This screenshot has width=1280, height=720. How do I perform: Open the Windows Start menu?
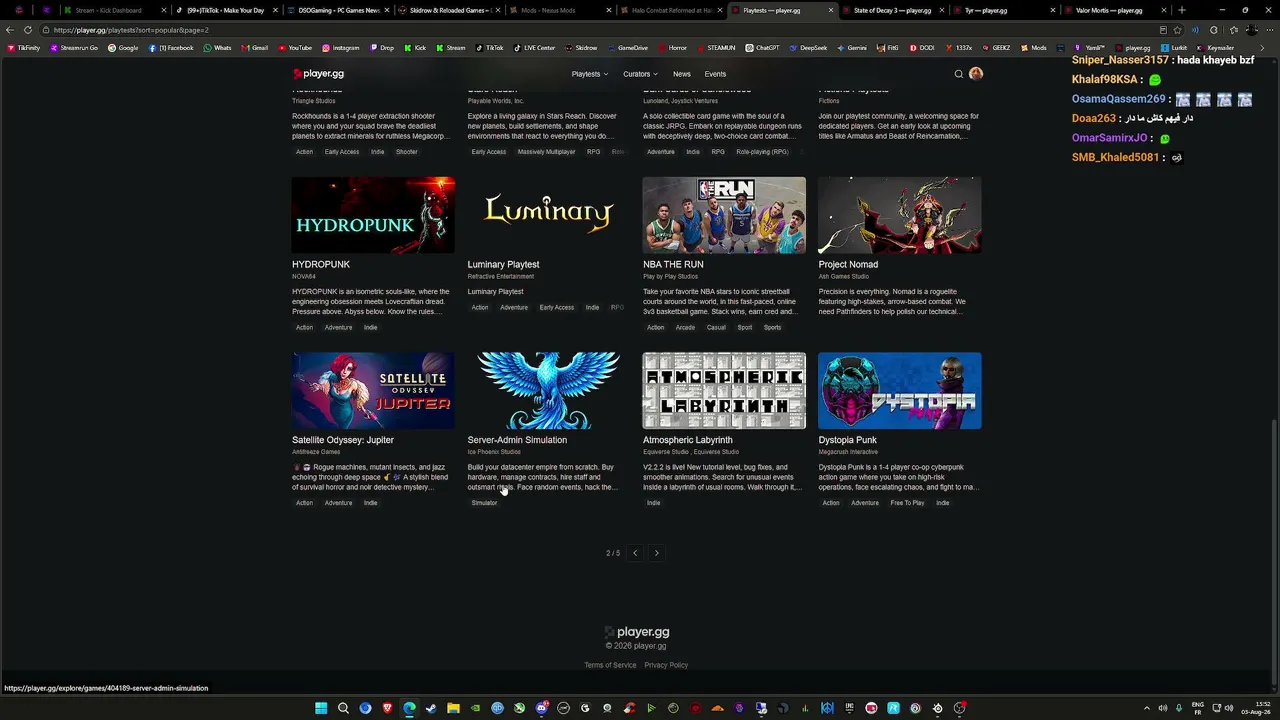click(x=321, y=708)
